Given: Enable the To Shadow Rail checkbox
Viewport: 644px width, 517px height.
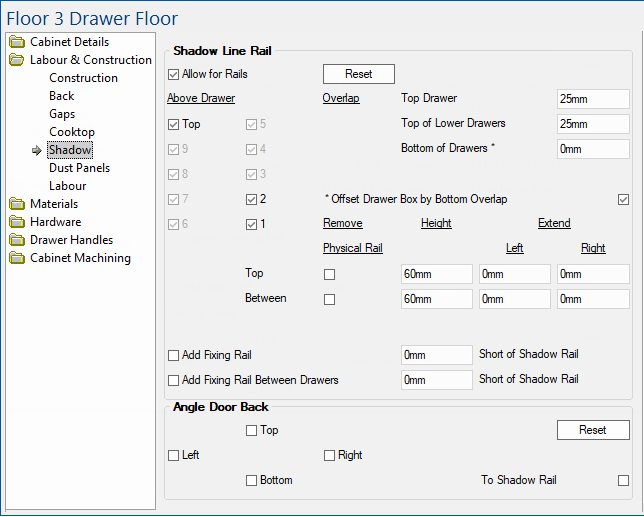Looking at the screenshot, I should [x=624, y=480].
